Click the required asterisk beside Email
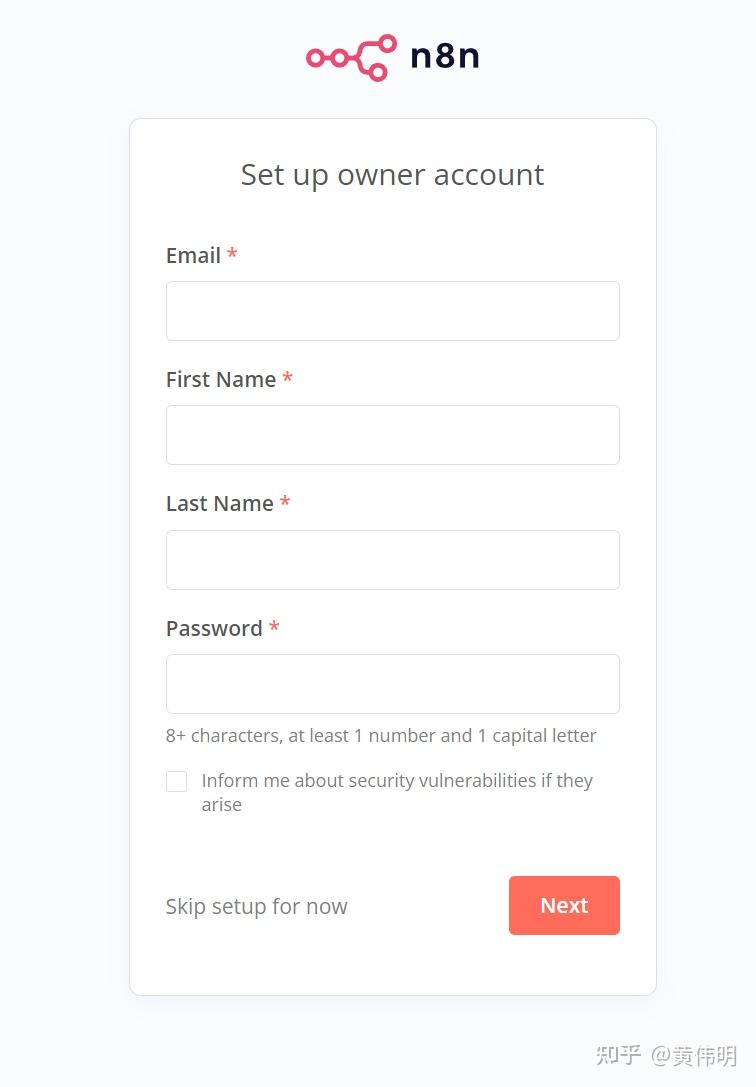The height and width of the screenshot is (1087, 756). (232, 255)
